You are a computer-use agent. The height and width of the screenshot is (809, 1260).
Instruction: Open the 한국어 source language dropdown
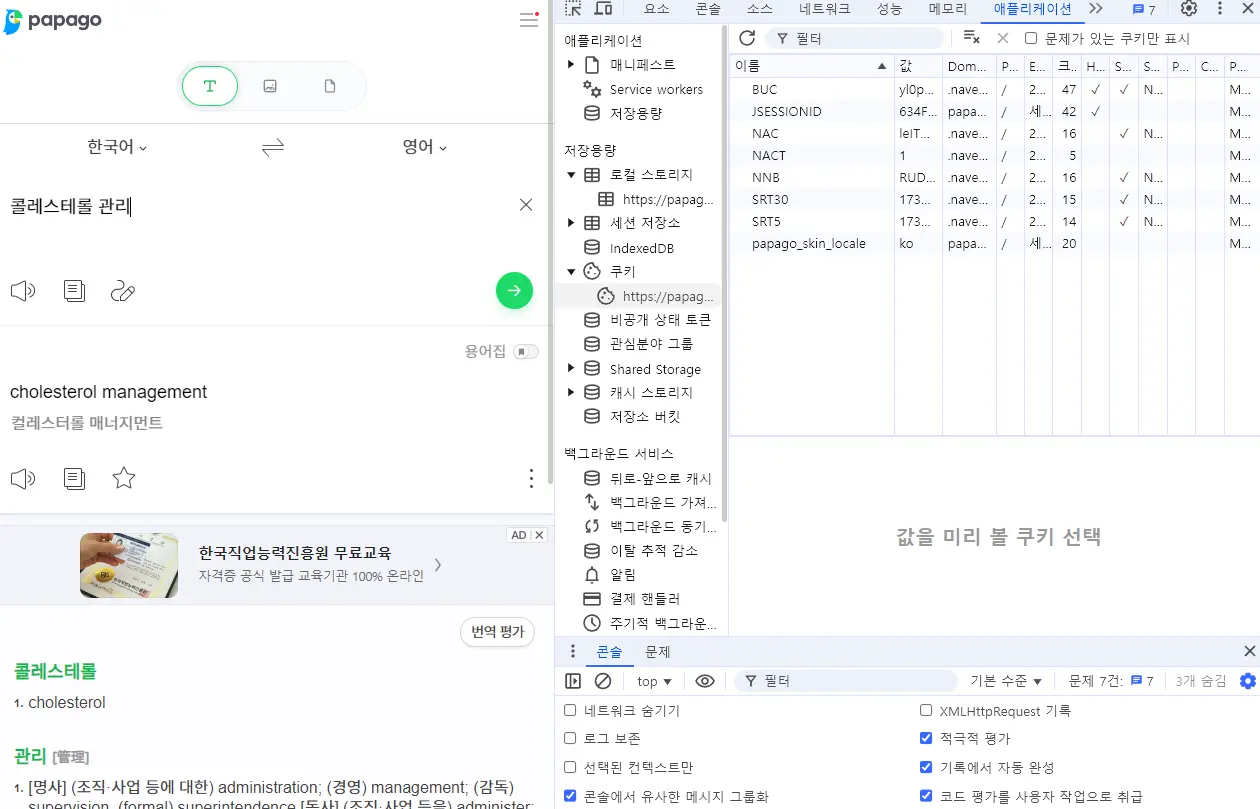point(114,146)
